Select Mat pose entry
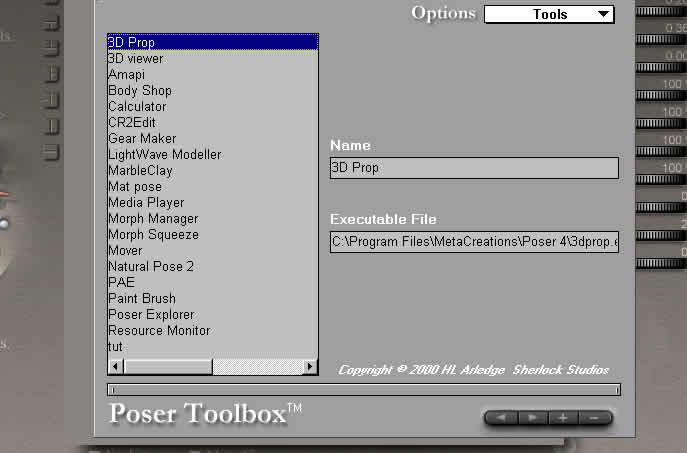Viewport: 687px width, 453px height. tap(212, 186)
